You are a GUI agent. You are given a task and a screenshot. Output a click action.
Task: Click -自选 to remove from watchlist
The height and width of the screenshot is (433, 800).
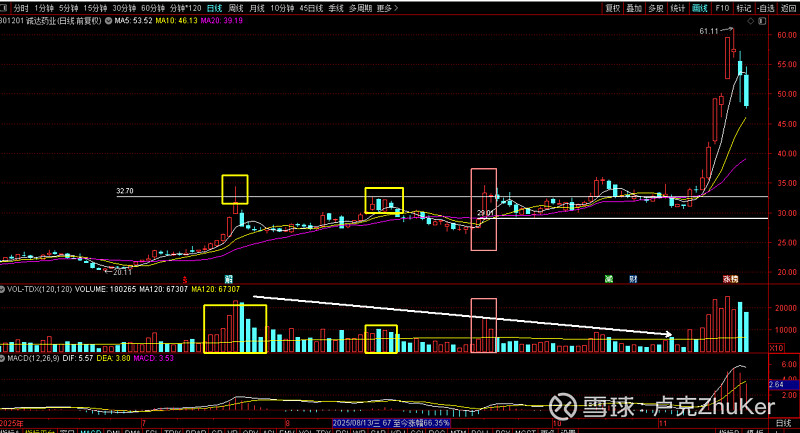tap(765, 8)
